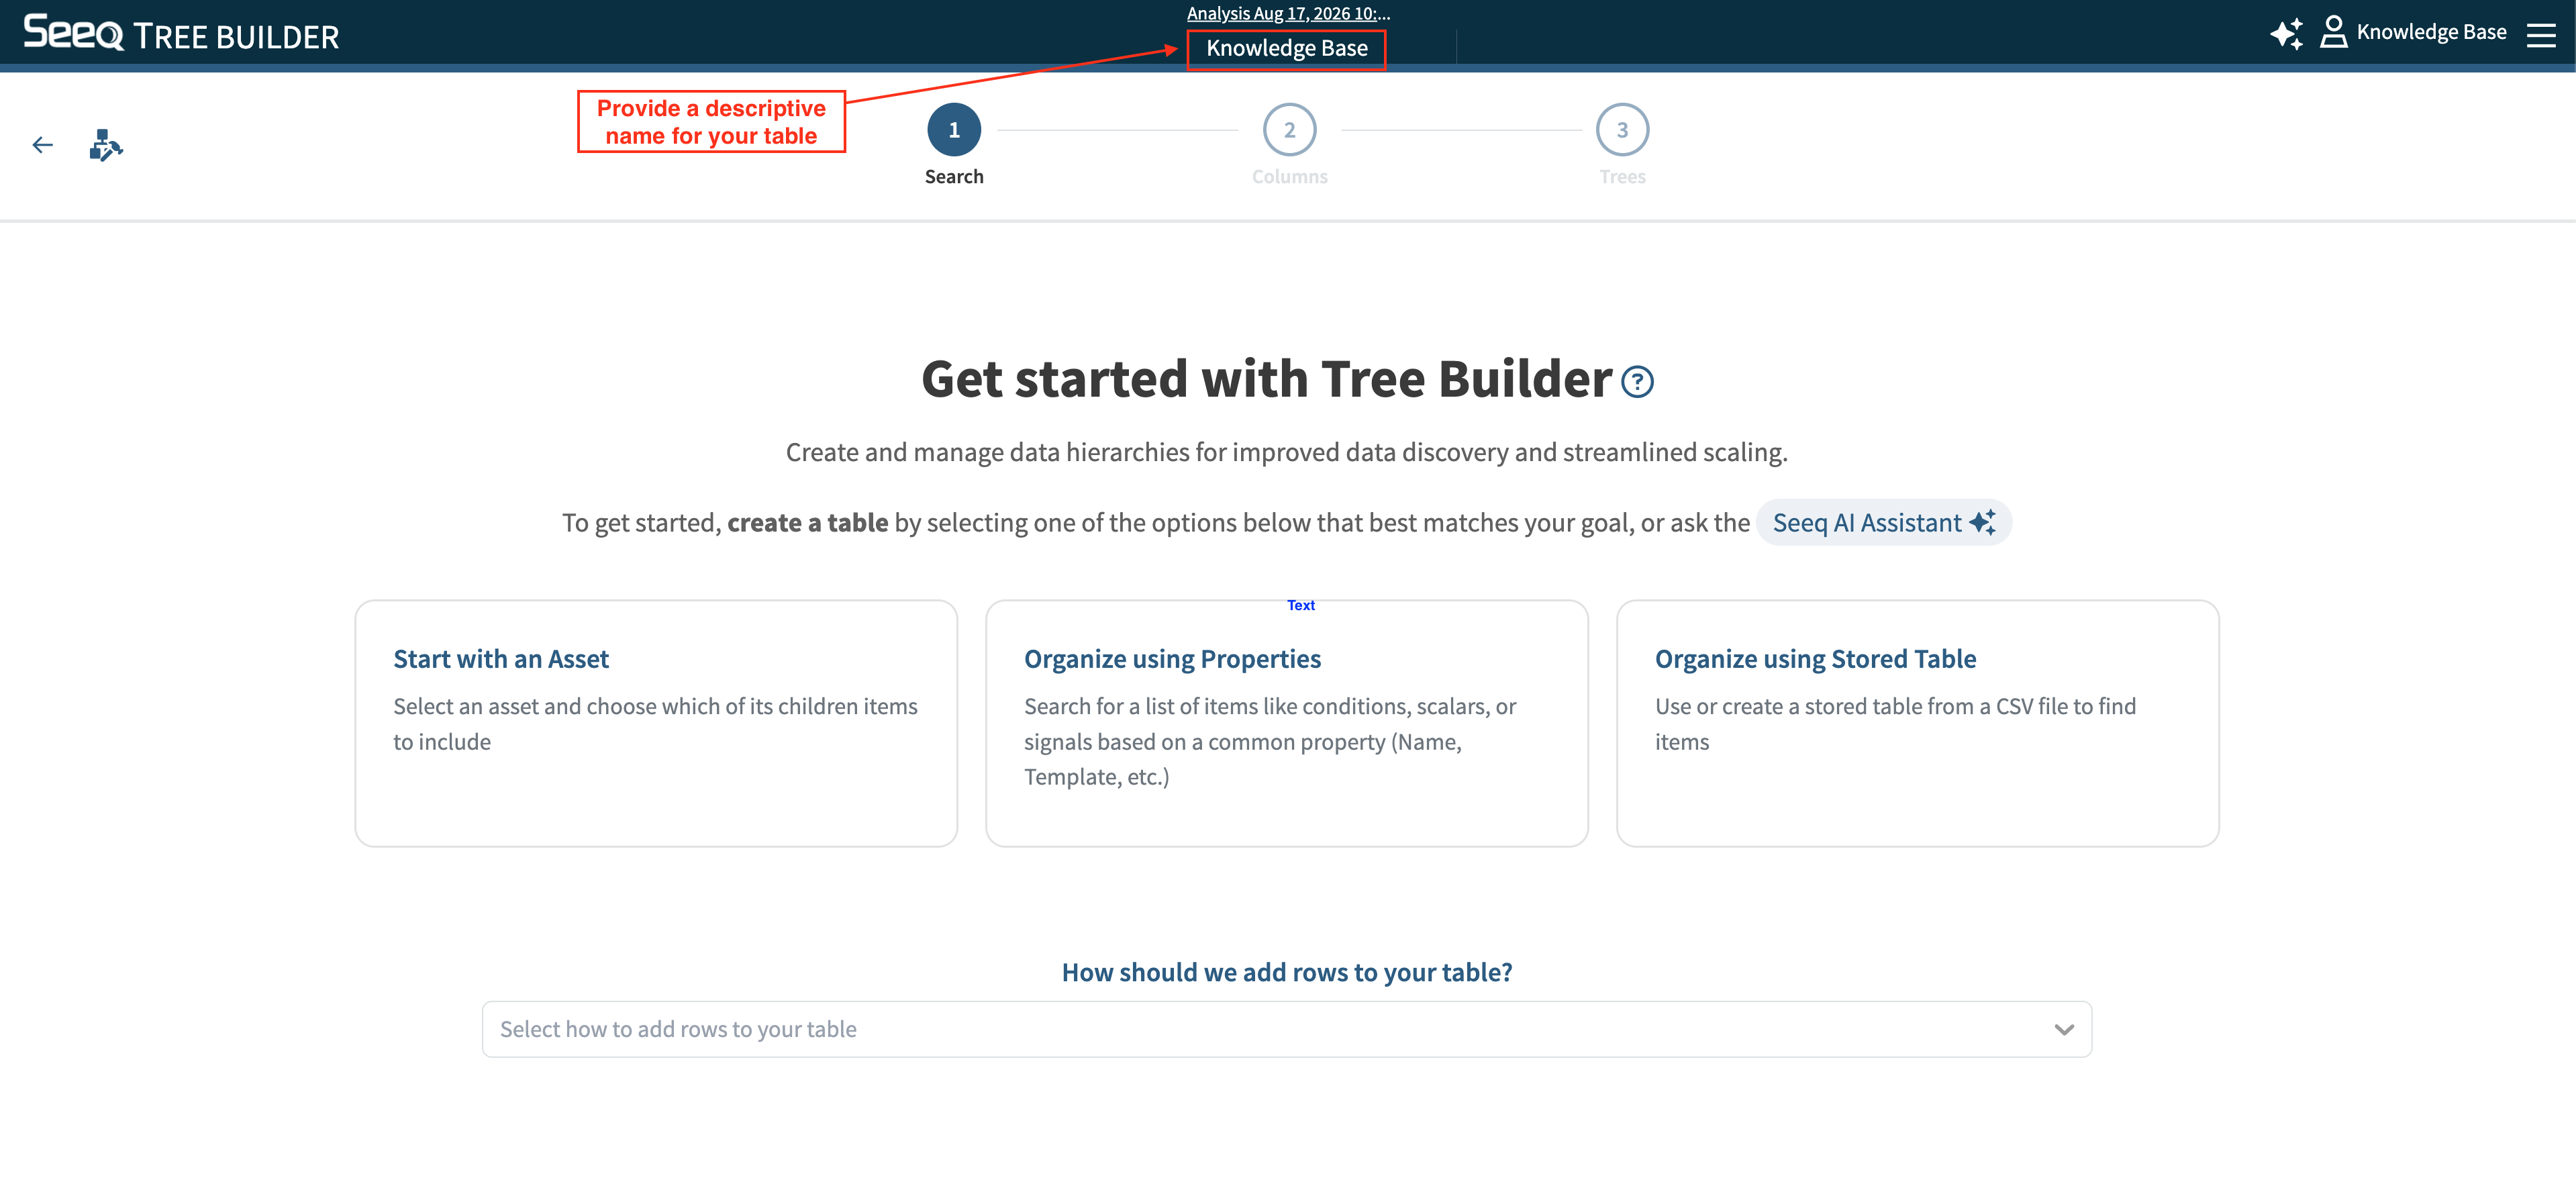Open the AI Assistant sparkle icon in header

[x=2286, y=33]
